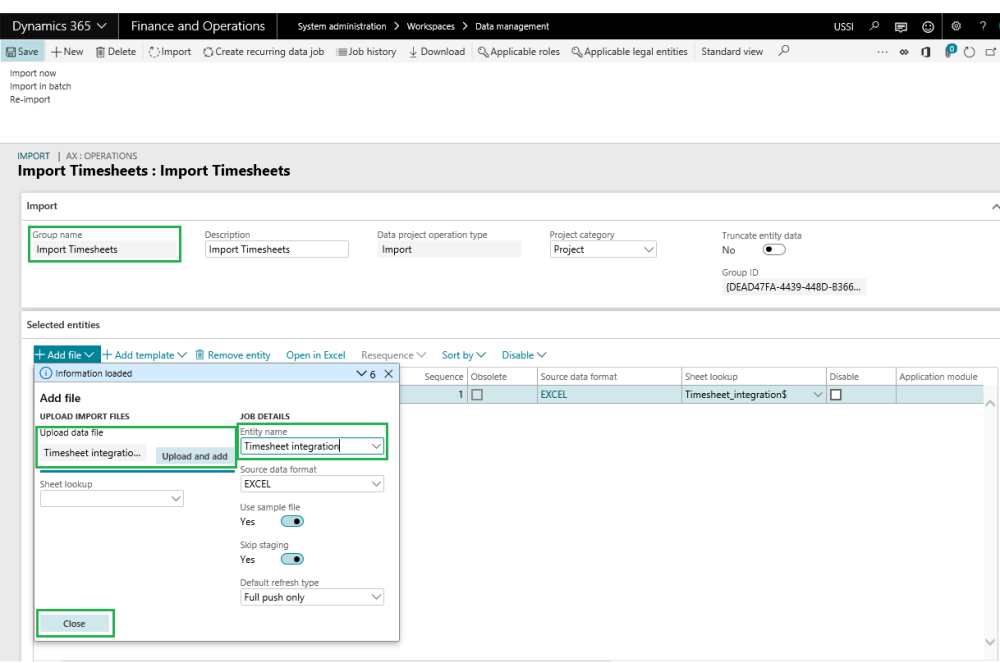The image size is (1000, 663).
Task: Go to System administration breadcrumb
Action: (342, 26)
